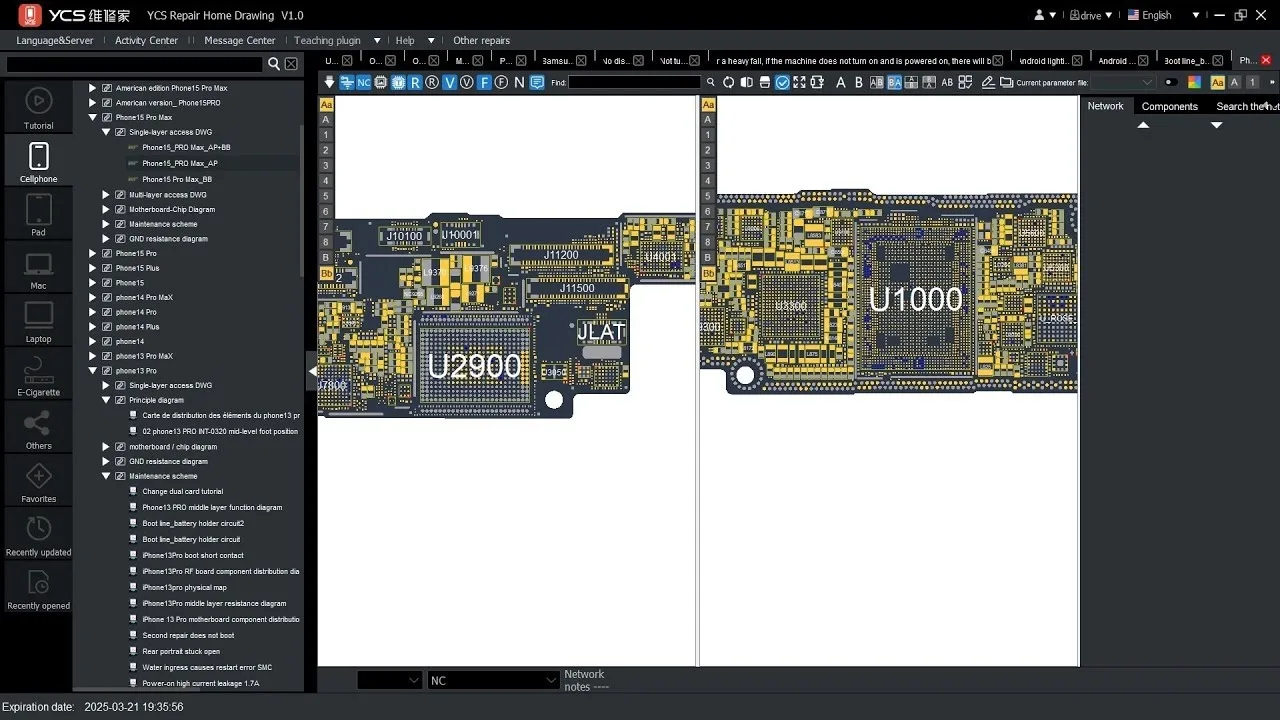Toggle checkbox for GND resistance diagram under Phone15
Image resolution: width=1280 pixels, height=720 pixels.
click(120, 239)
